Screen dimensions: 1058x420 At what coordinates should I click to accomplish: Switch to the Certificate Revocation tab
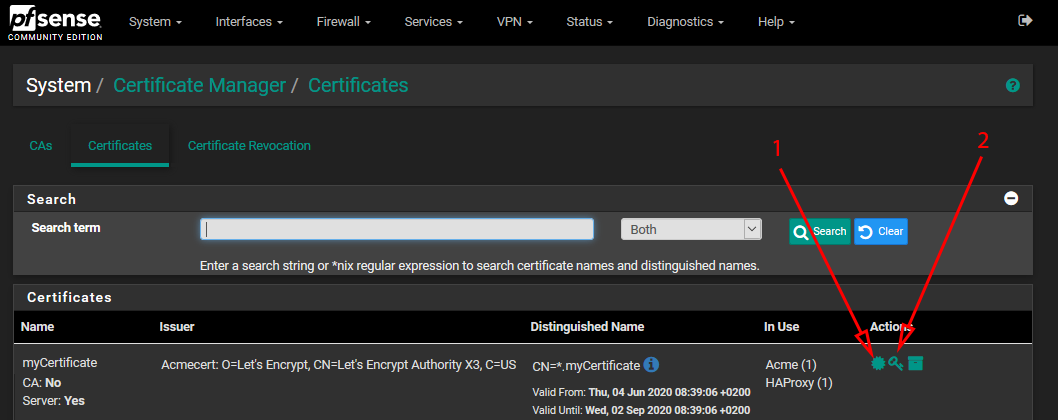point(249,146)
